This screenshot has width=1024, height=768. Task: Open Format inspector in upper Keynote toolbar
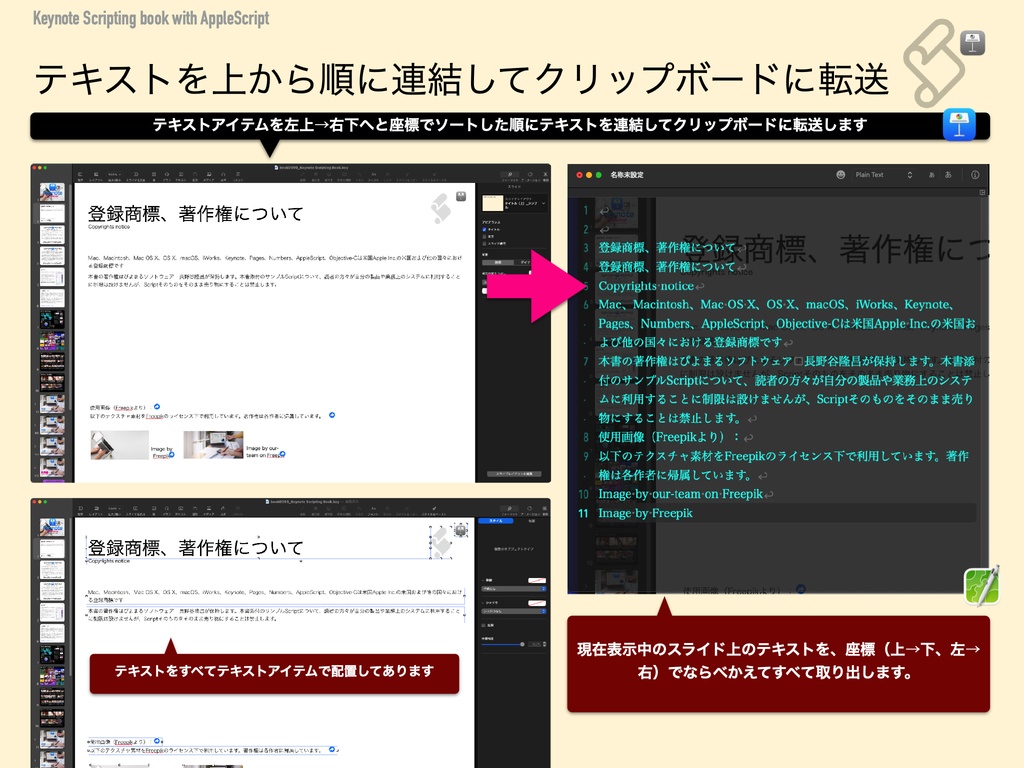[x=510, y=174]
